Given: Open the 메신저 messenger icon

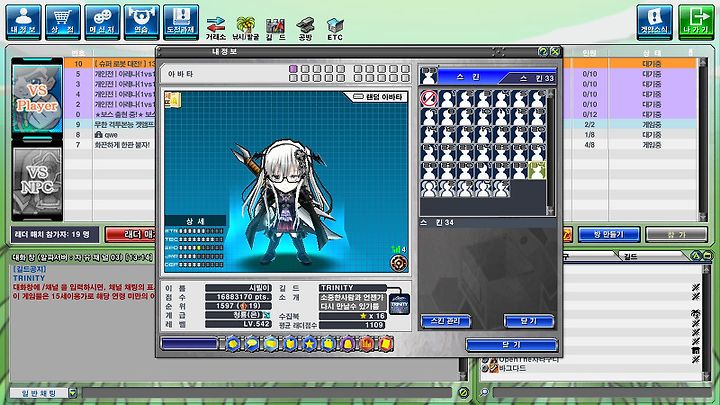Looking at the screenshot, I should [x=102, y=22].
